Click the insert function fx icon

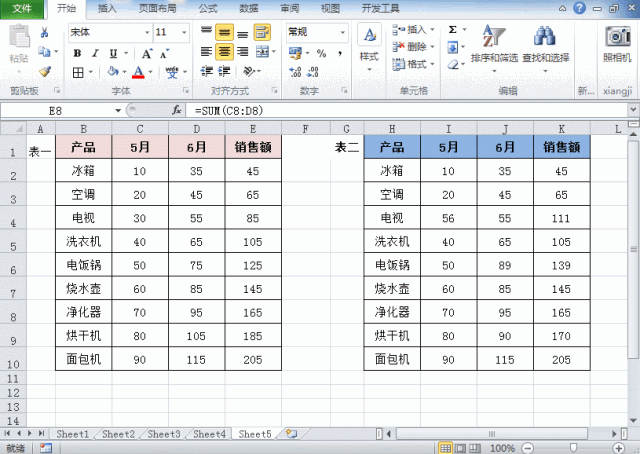(177, 109)
